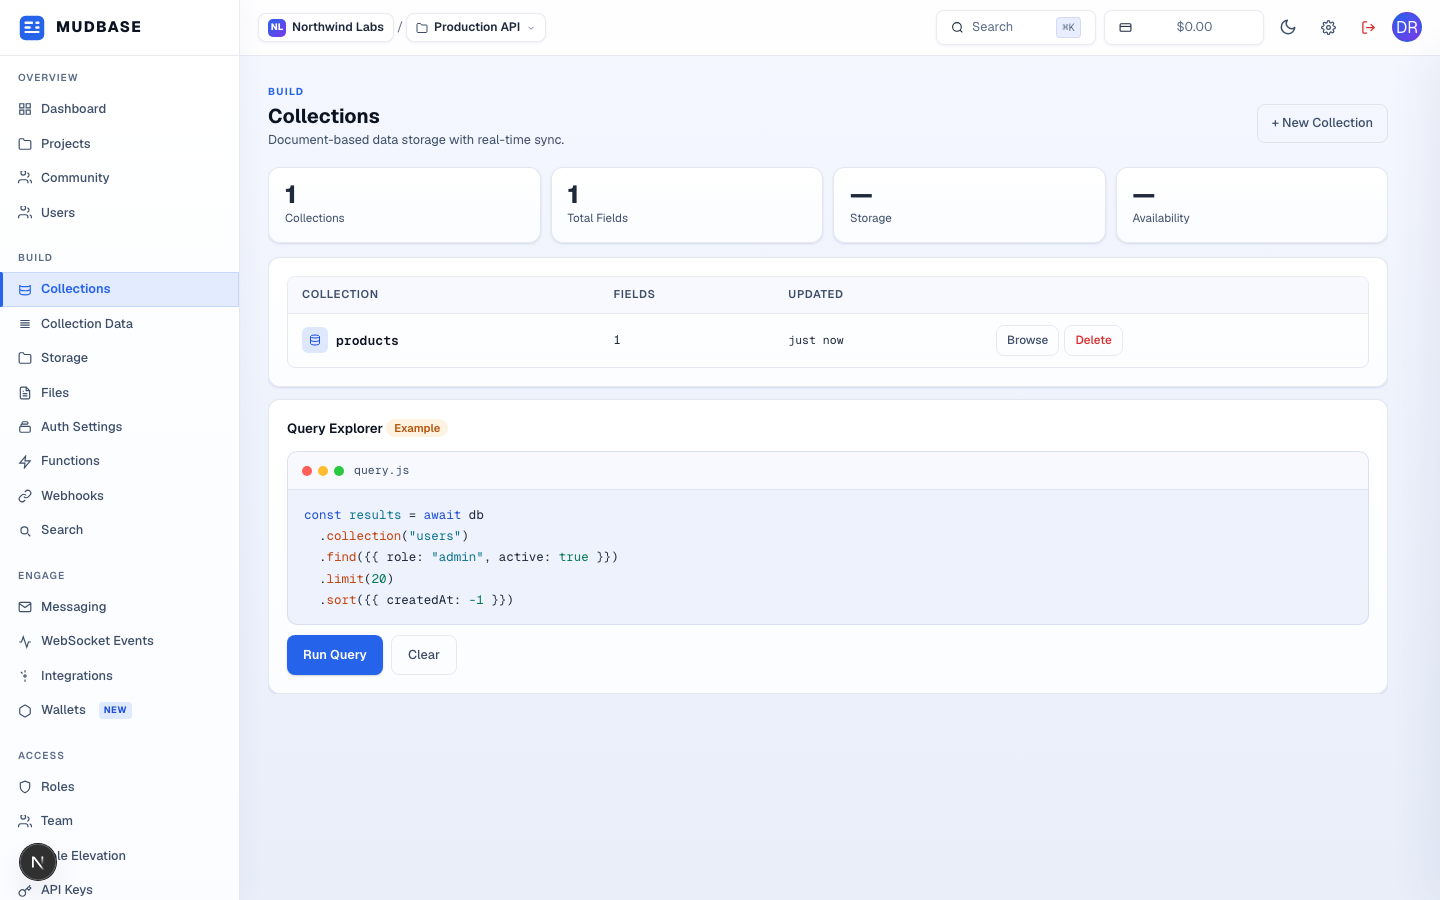
Task: Click the Community people icon
Action: tap(25, 178)
